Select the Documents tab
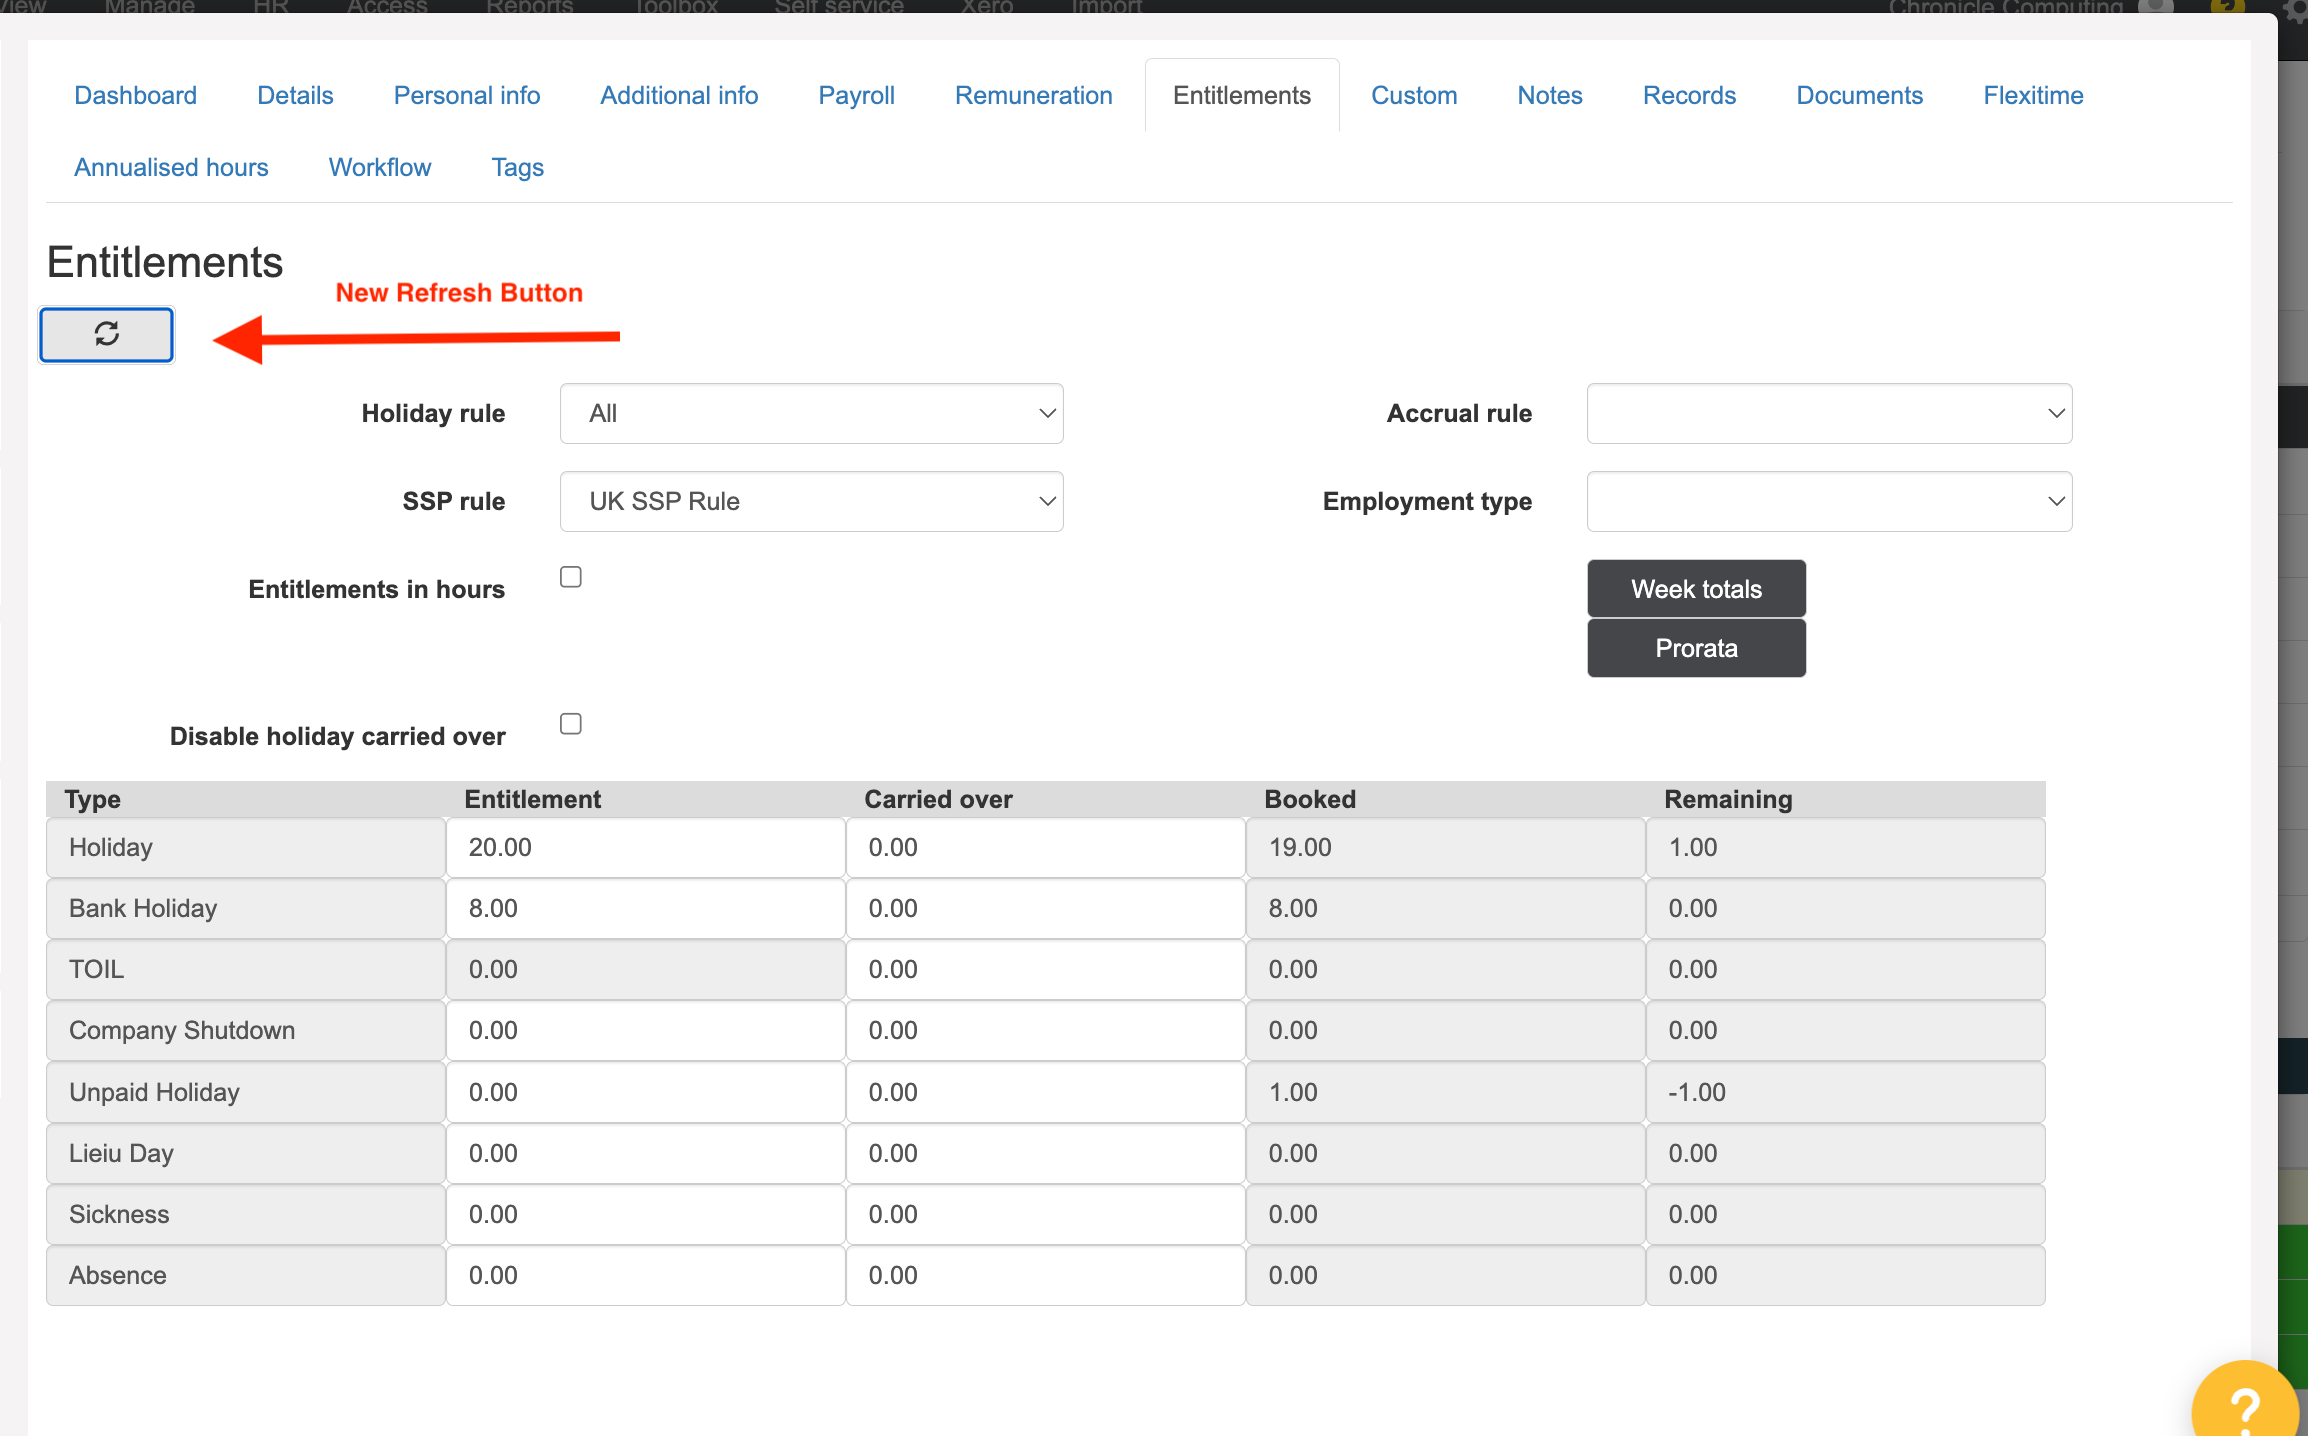 click(1859, 96)
